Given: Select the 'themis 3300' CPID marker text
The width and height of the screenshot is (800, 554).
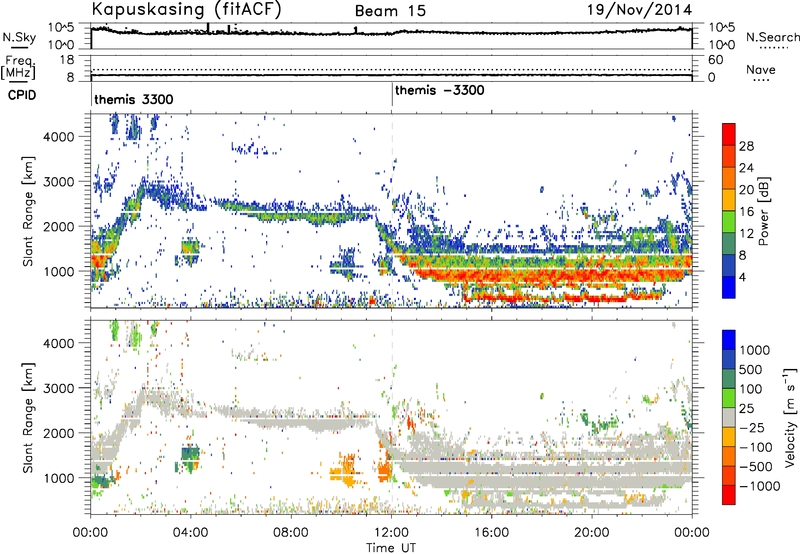Looking at the screenshot, I should coord(134,99).
